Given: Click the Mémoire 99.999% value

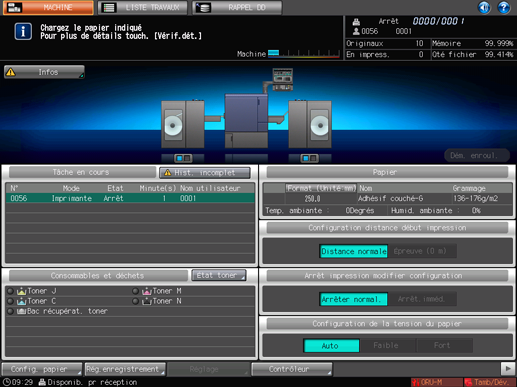Looking at the screenshot, I should point(499,43).
